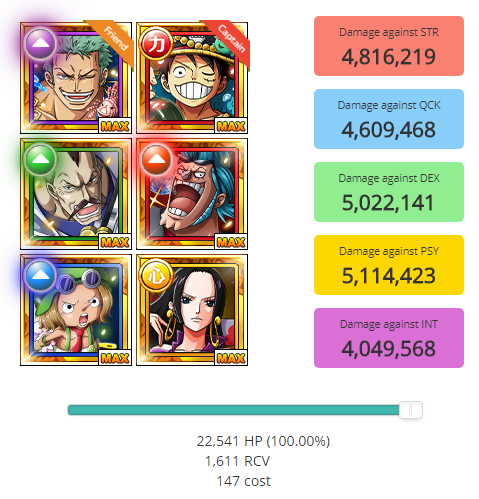
Task: Click the yellow PSY orb on Boa Hancock
Action: (x=156, y=275)
